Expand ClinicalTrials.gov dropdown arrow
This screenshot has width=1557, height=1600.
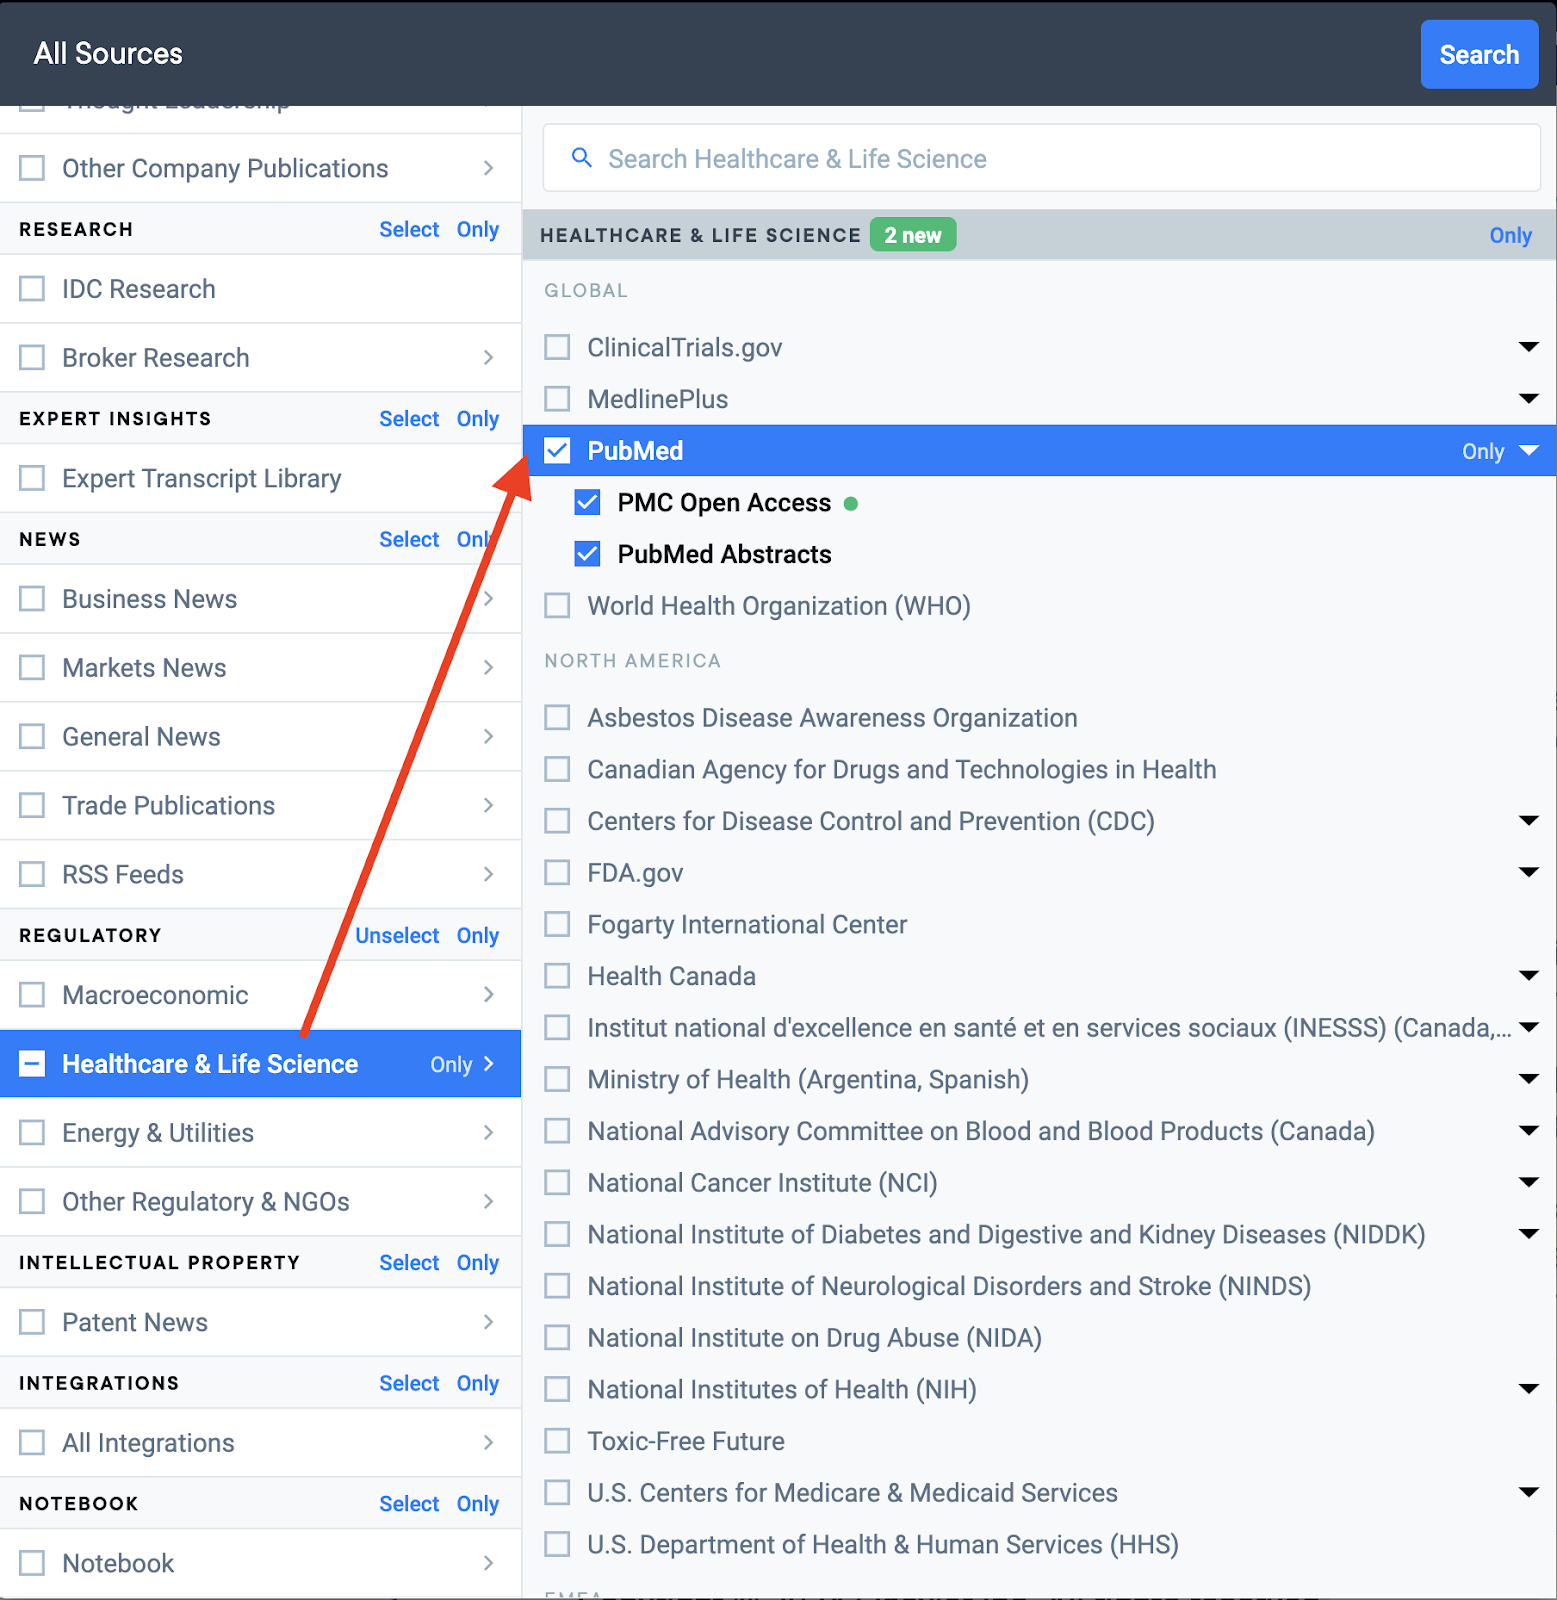point(1528,347)
